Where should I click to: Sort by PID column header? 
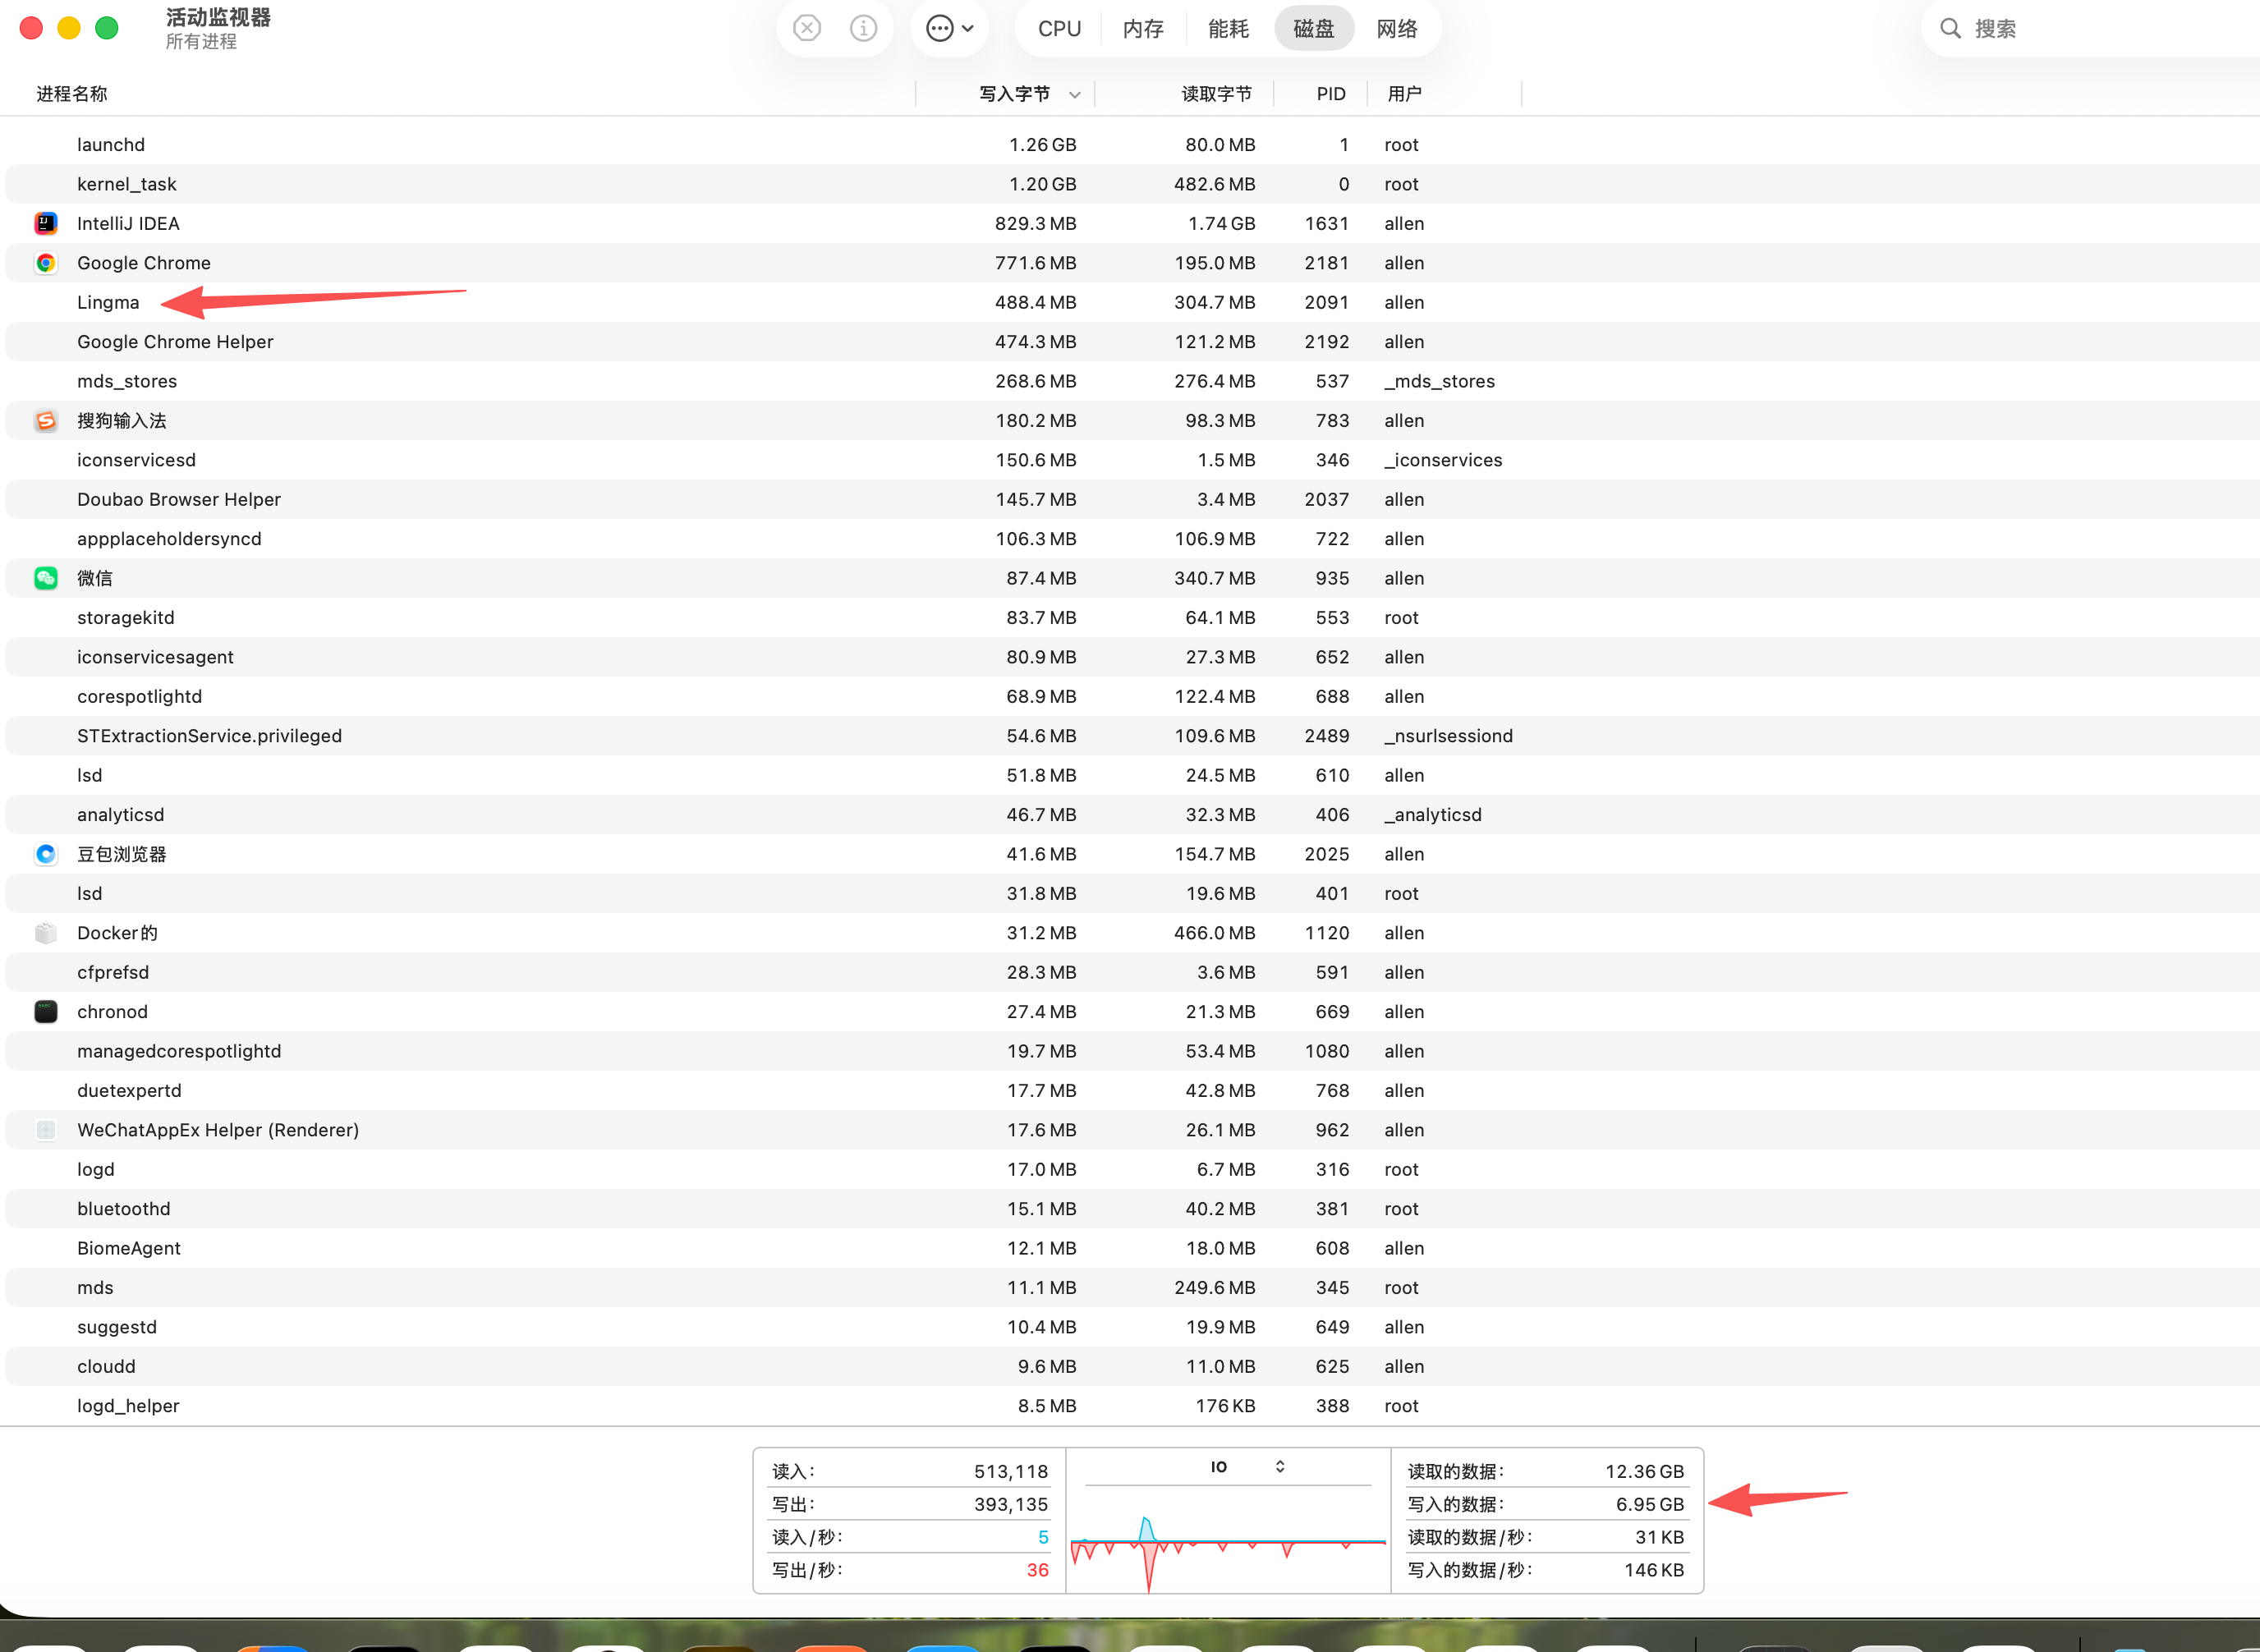pyautogui.click(x=1330, y=94)
